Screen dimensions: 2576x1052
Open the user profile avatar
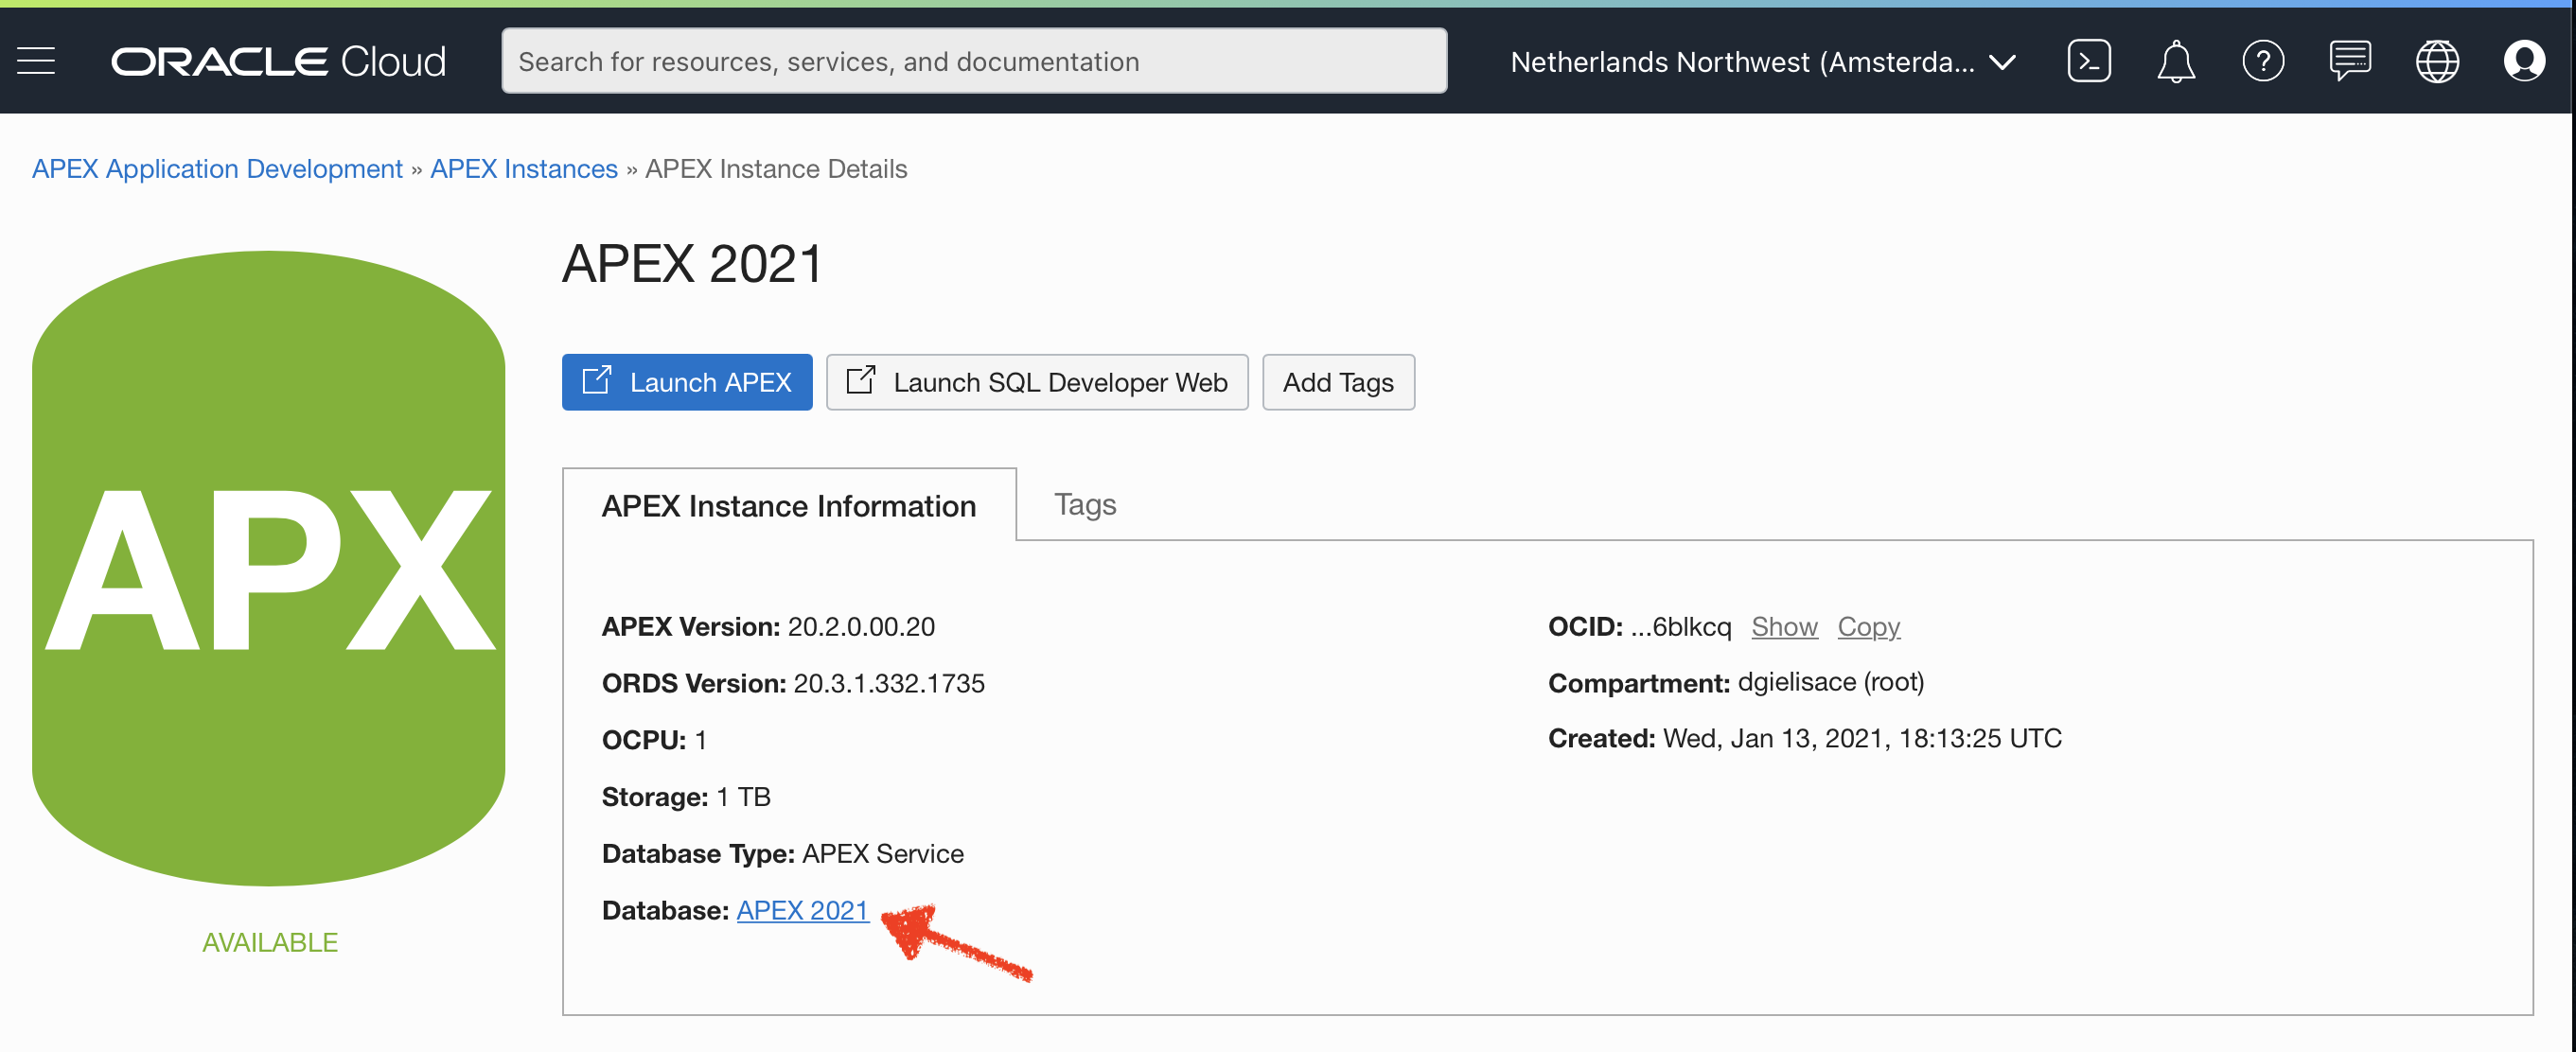(x=2526, y=60)
